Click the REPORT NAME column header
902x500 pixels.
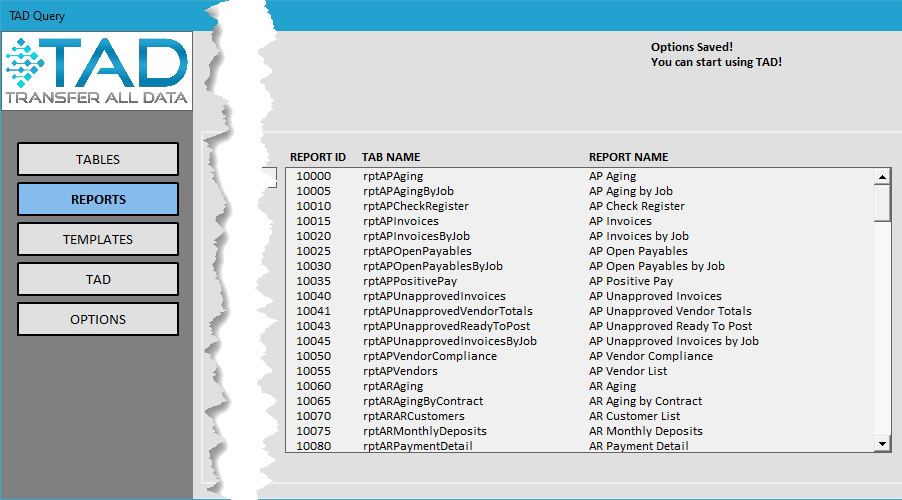628,157
